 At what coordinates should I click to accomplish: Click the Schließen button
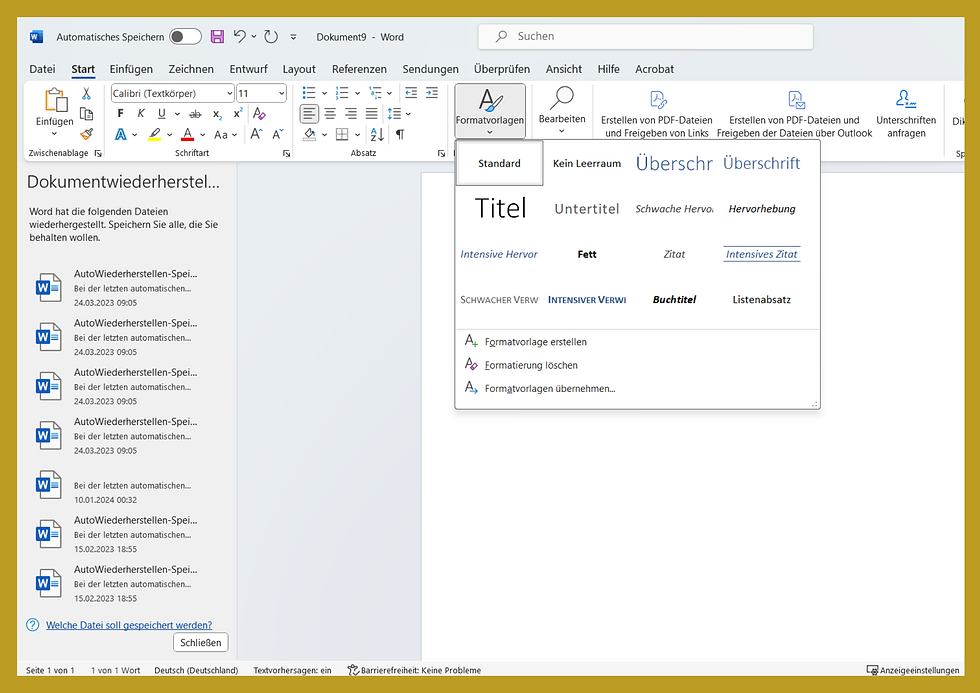click(x=201, y=642)
